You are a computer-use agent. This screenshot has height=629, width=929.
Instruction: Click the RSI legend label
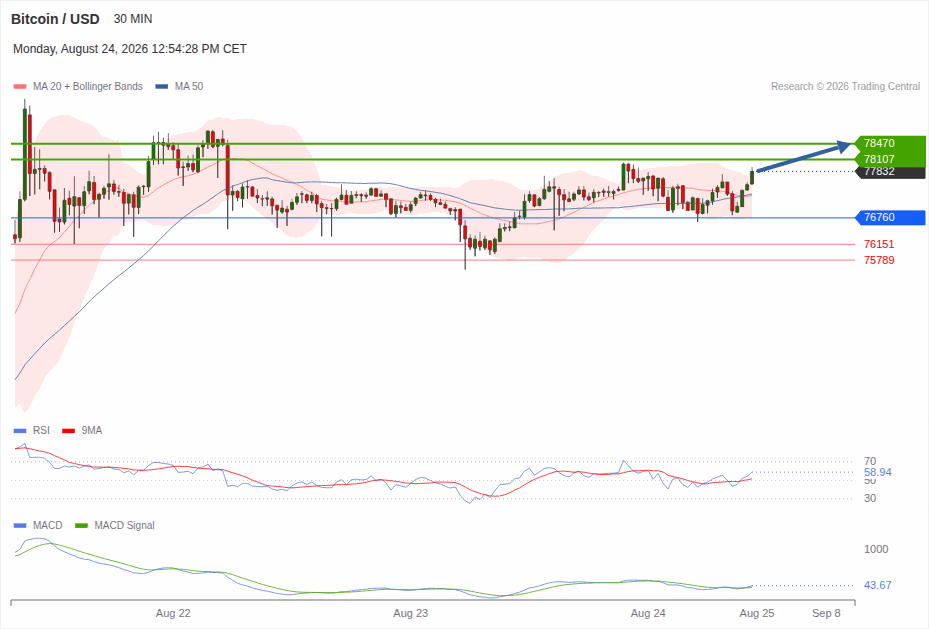point(41,431)
